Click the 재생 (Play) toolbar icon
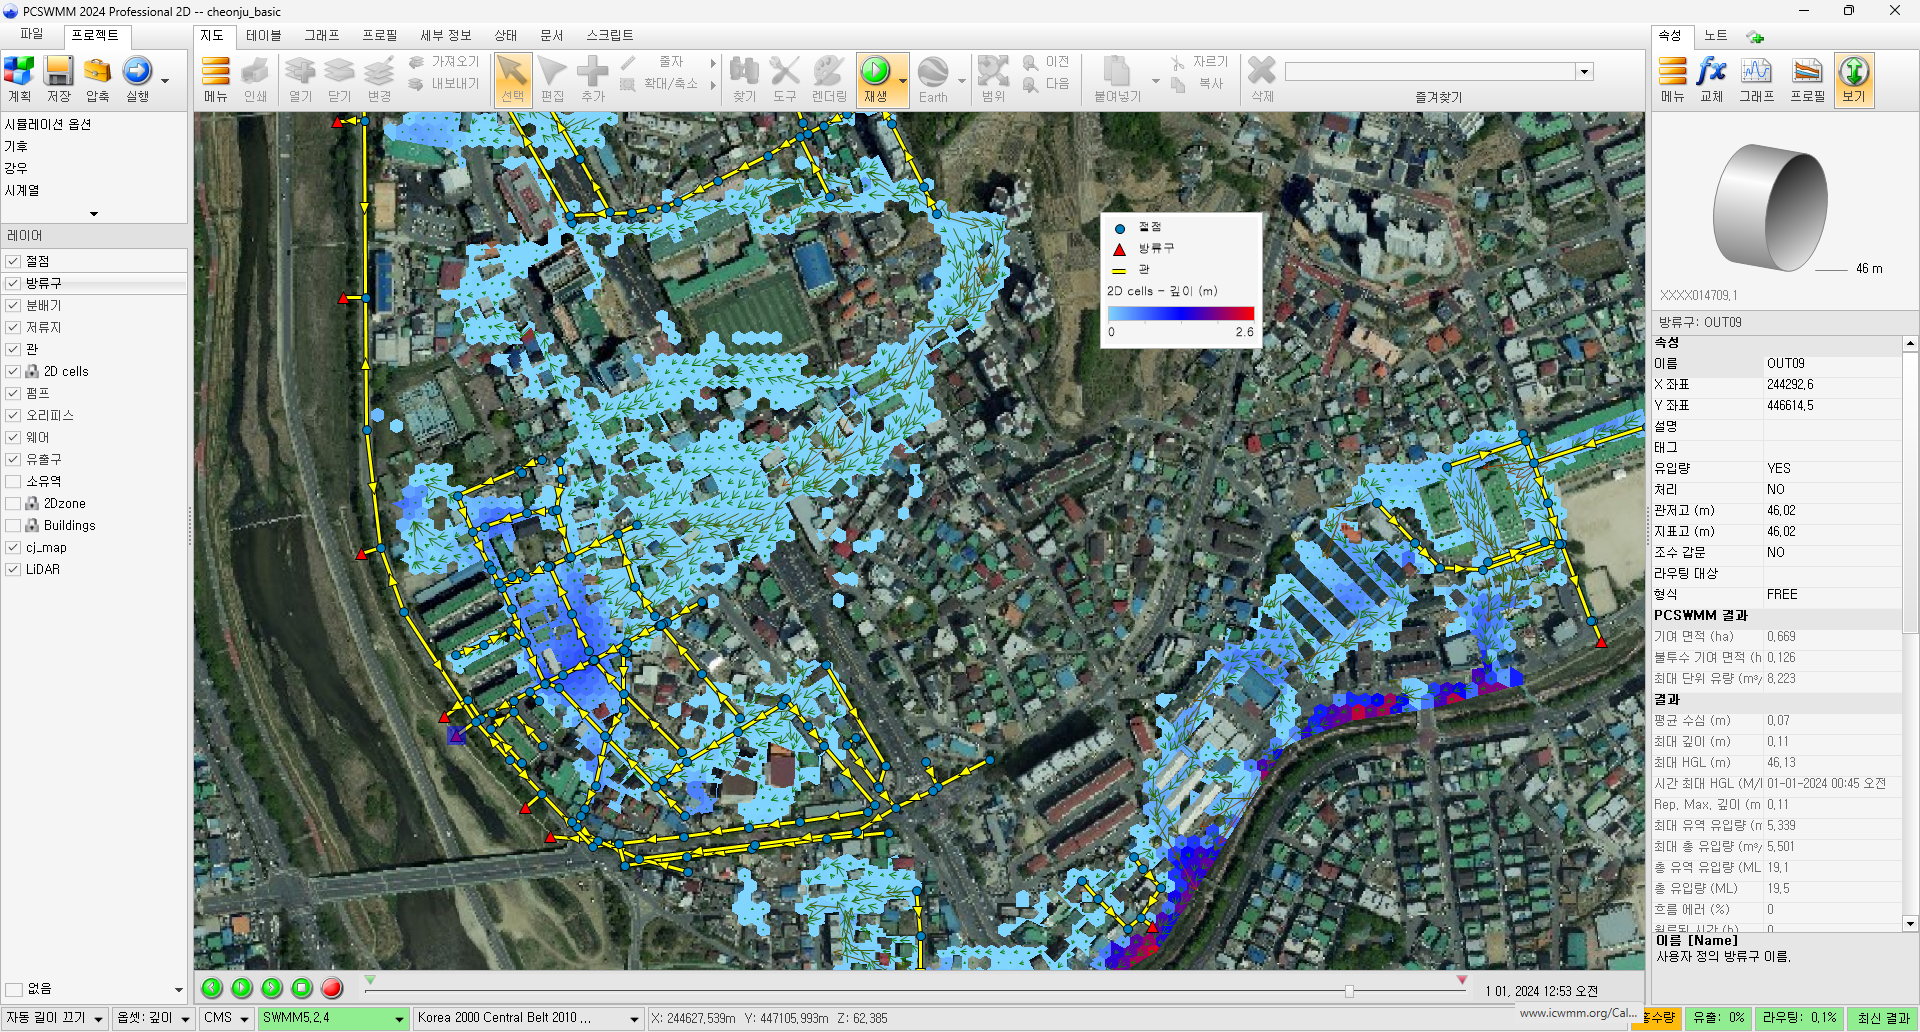The image size is (1920, 1032). pyautogui.click(x=875, y=72)
